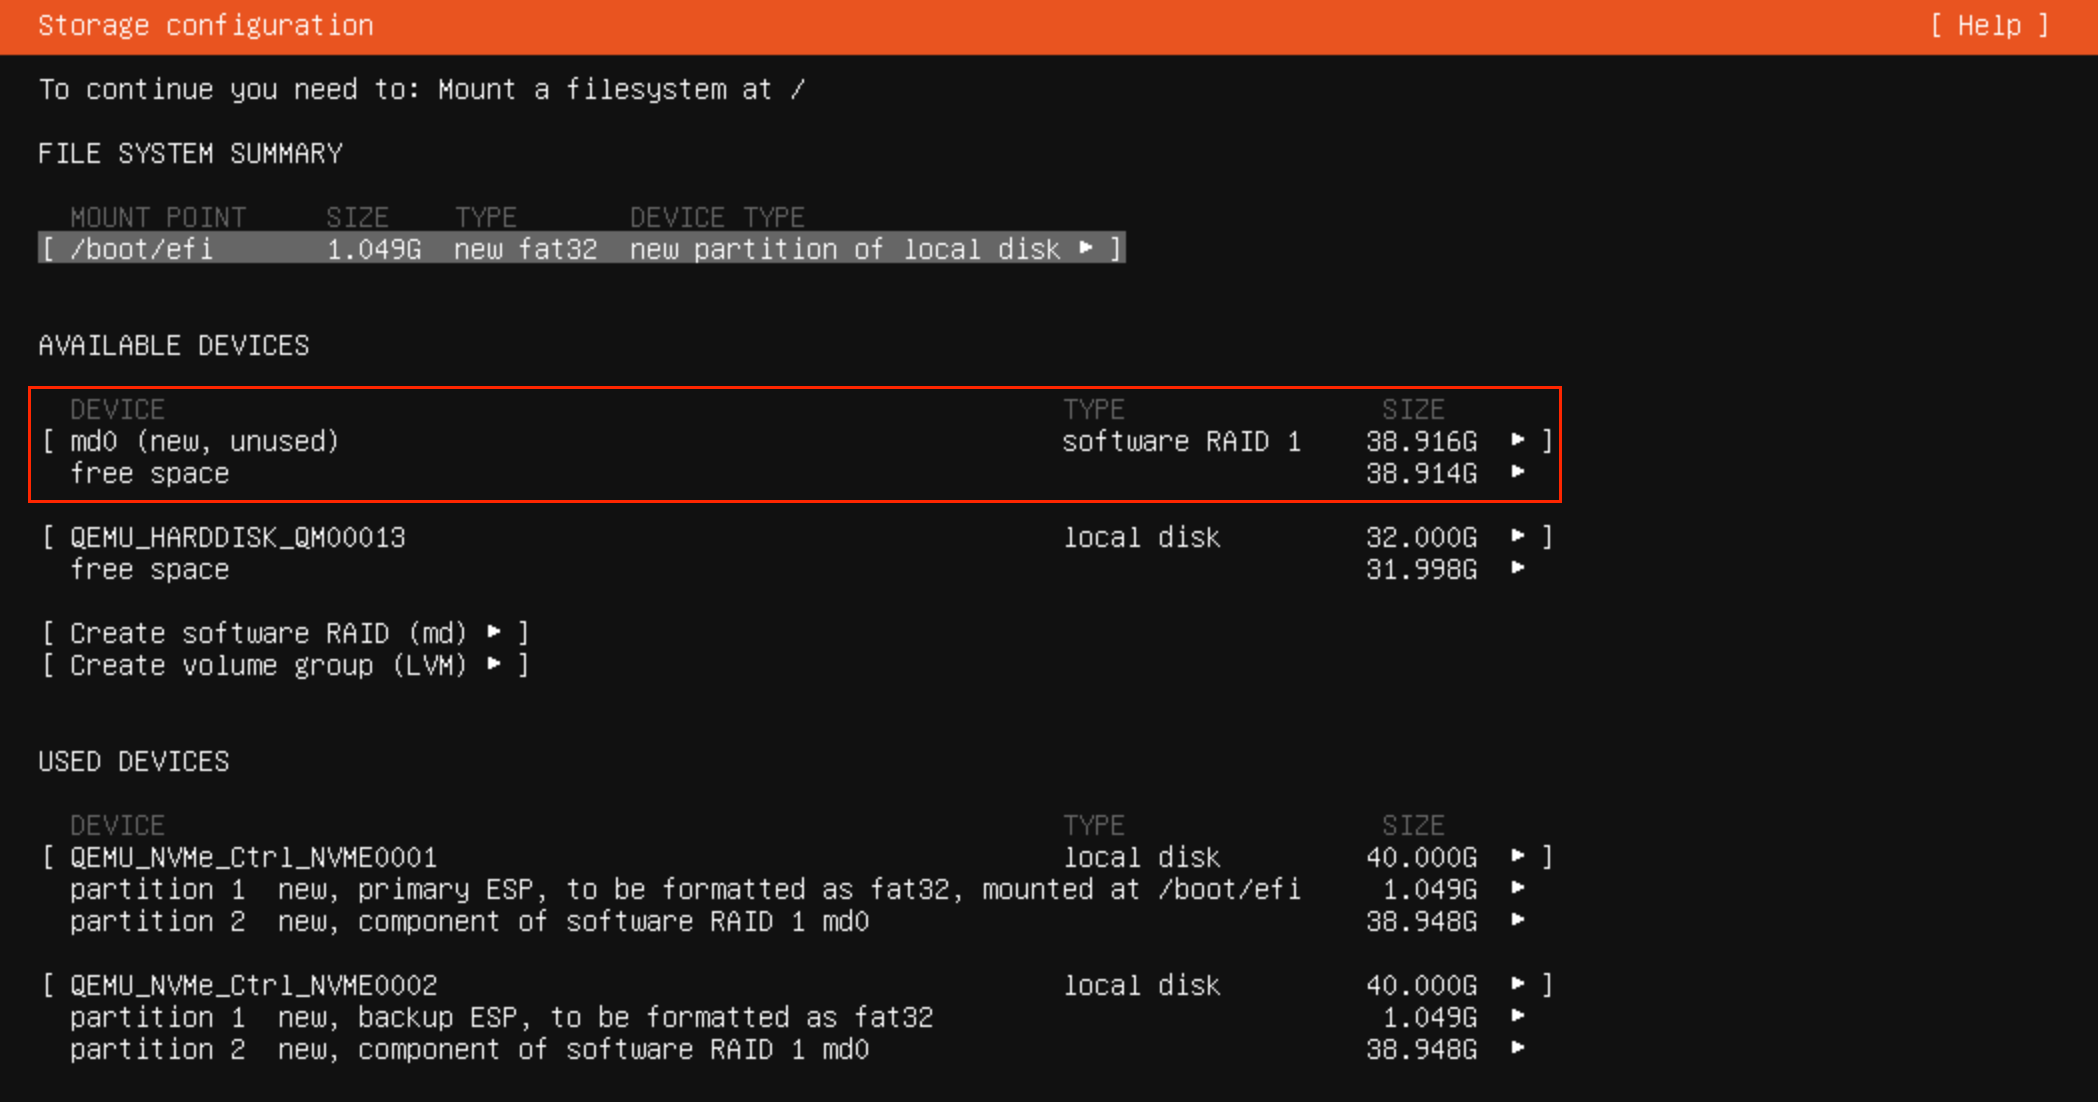Open the /boot/efi mount point actions arrow
The height and width of the screenshot is (1102, 2098).
point(1088,248)
